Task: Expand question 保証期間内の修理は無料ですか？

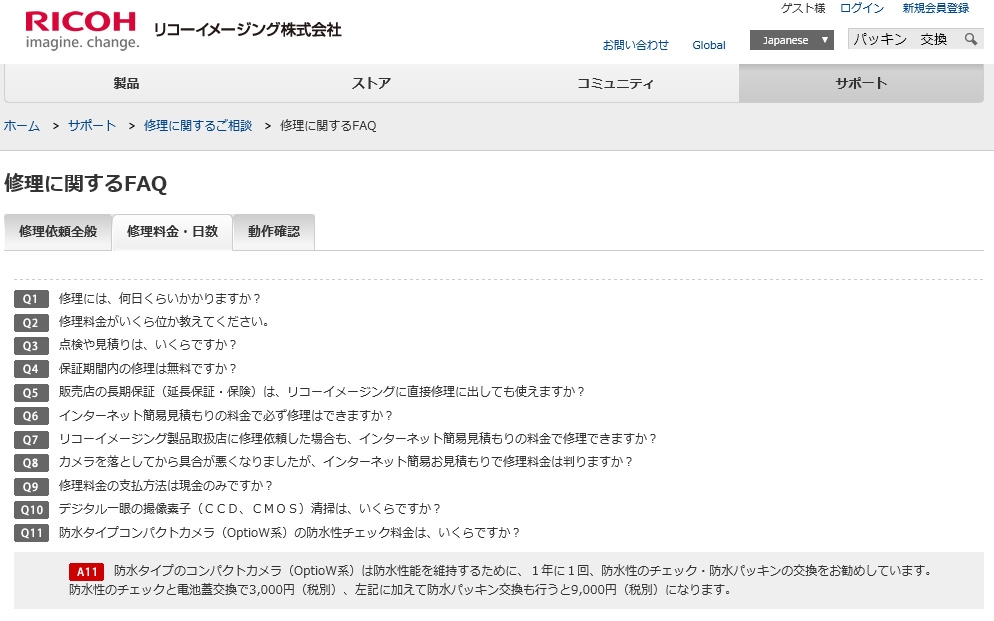Action: (x=148, y=368)
